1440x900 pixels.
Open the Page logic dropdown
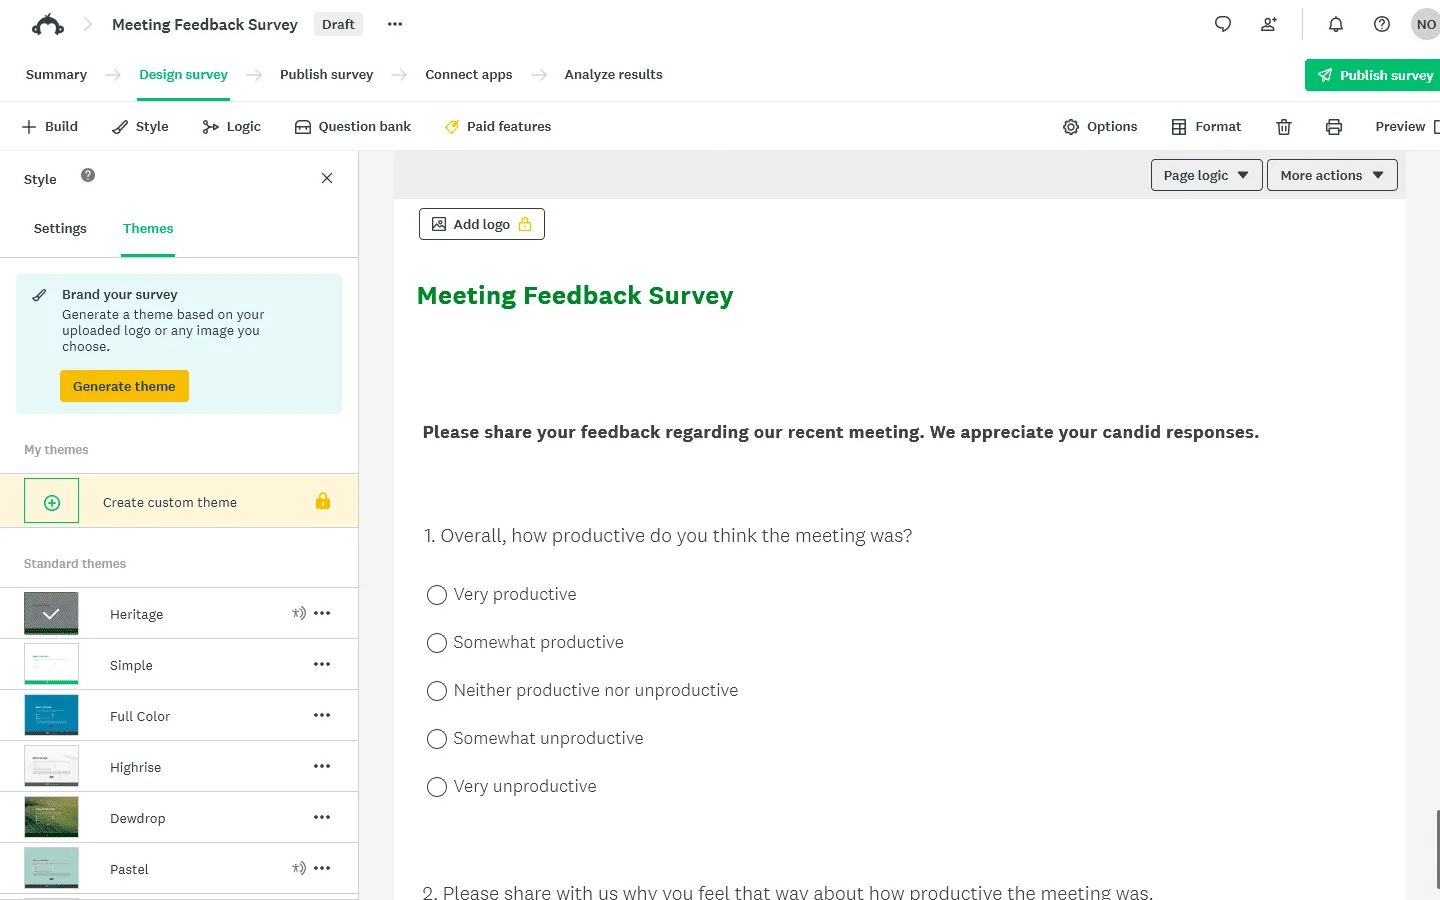[x=1206, y=174]
